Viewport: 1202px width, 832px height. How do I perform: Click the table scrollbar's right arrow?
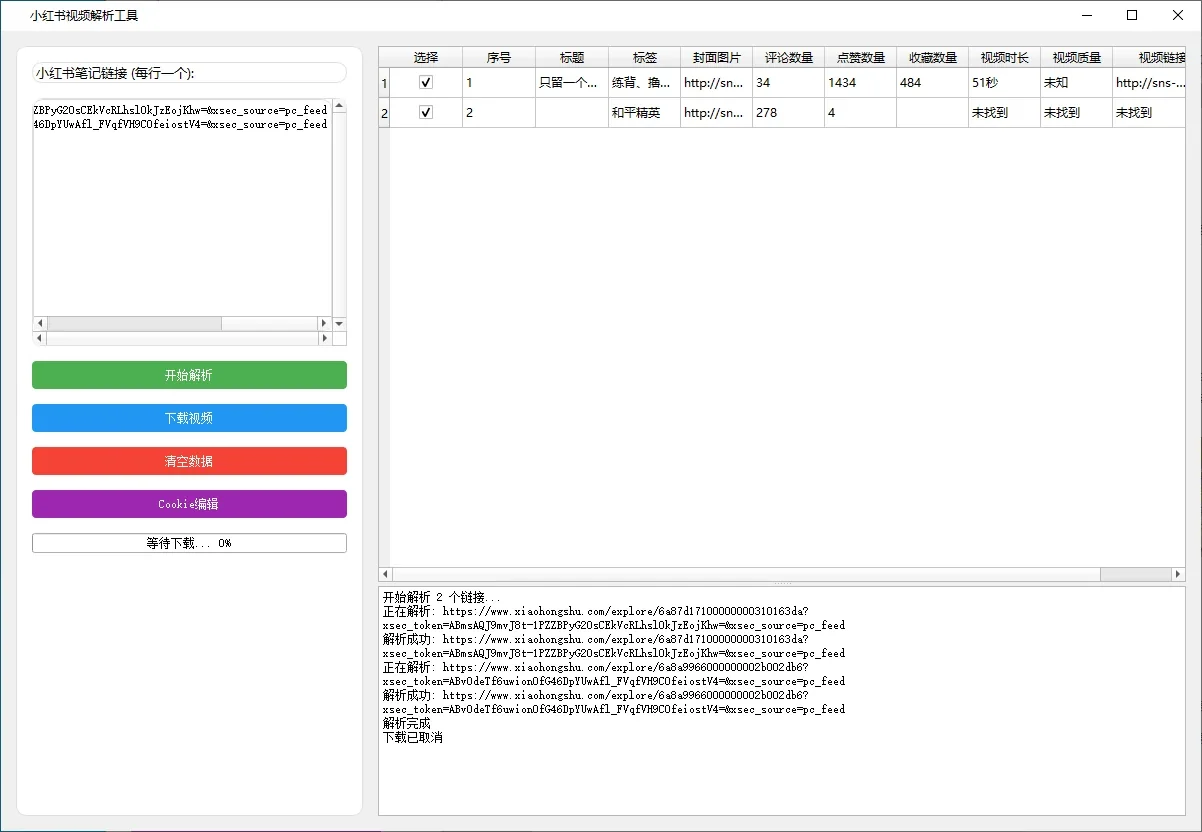pos(1178,575)
